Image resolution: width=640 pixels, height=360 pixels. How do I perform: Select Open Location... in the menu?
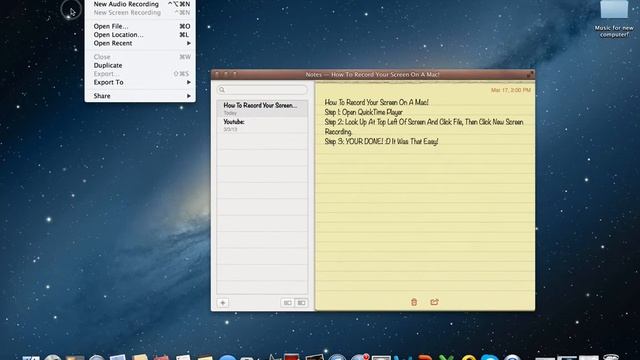(x=140, y=35)
